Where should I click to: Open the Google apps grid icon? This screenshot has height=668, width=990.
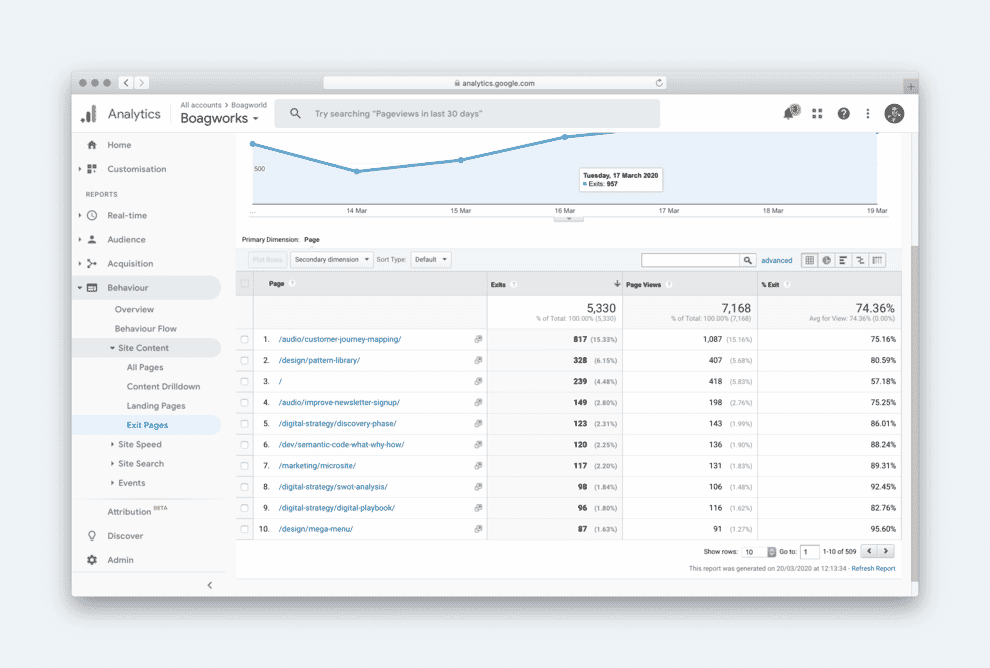(817, 114)
